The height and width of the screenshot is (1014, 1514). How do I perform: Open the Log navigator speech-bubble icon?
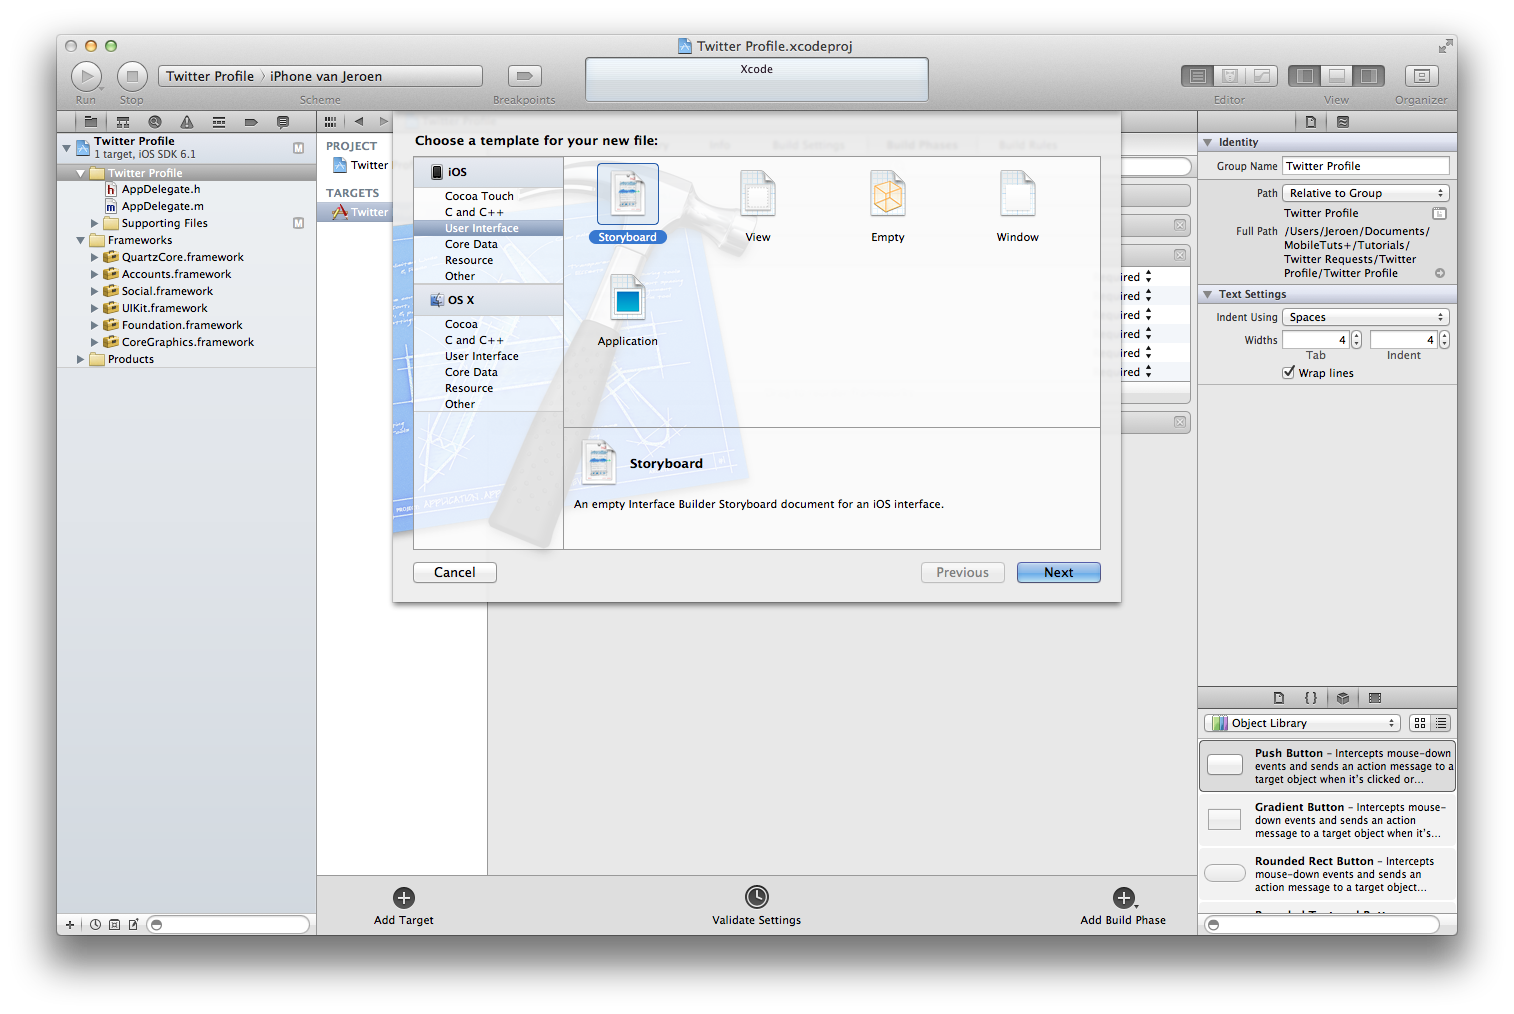[283, 122]
